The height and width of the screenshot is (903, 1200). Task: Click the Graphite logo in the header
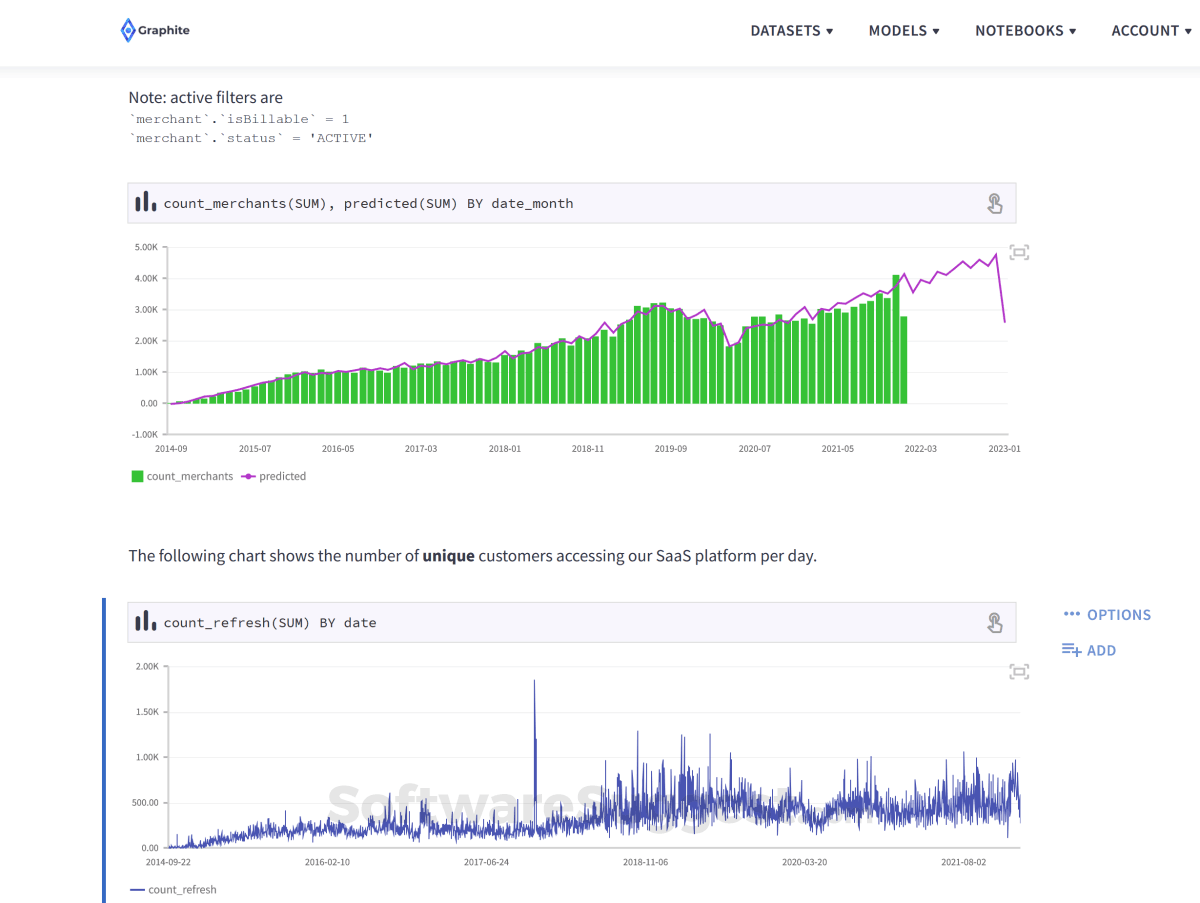154,30
